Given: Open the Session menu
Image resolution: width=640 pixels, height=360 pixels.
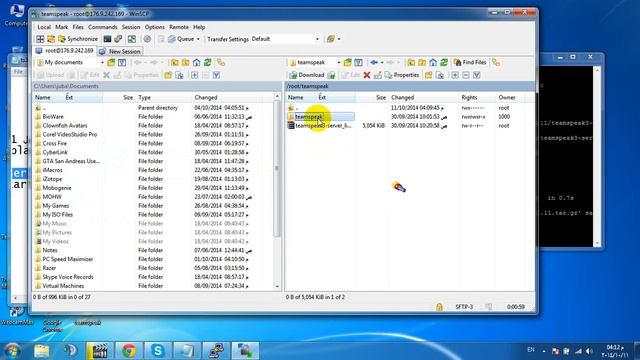Looking at the screenshot, I should tap(131, 27).
